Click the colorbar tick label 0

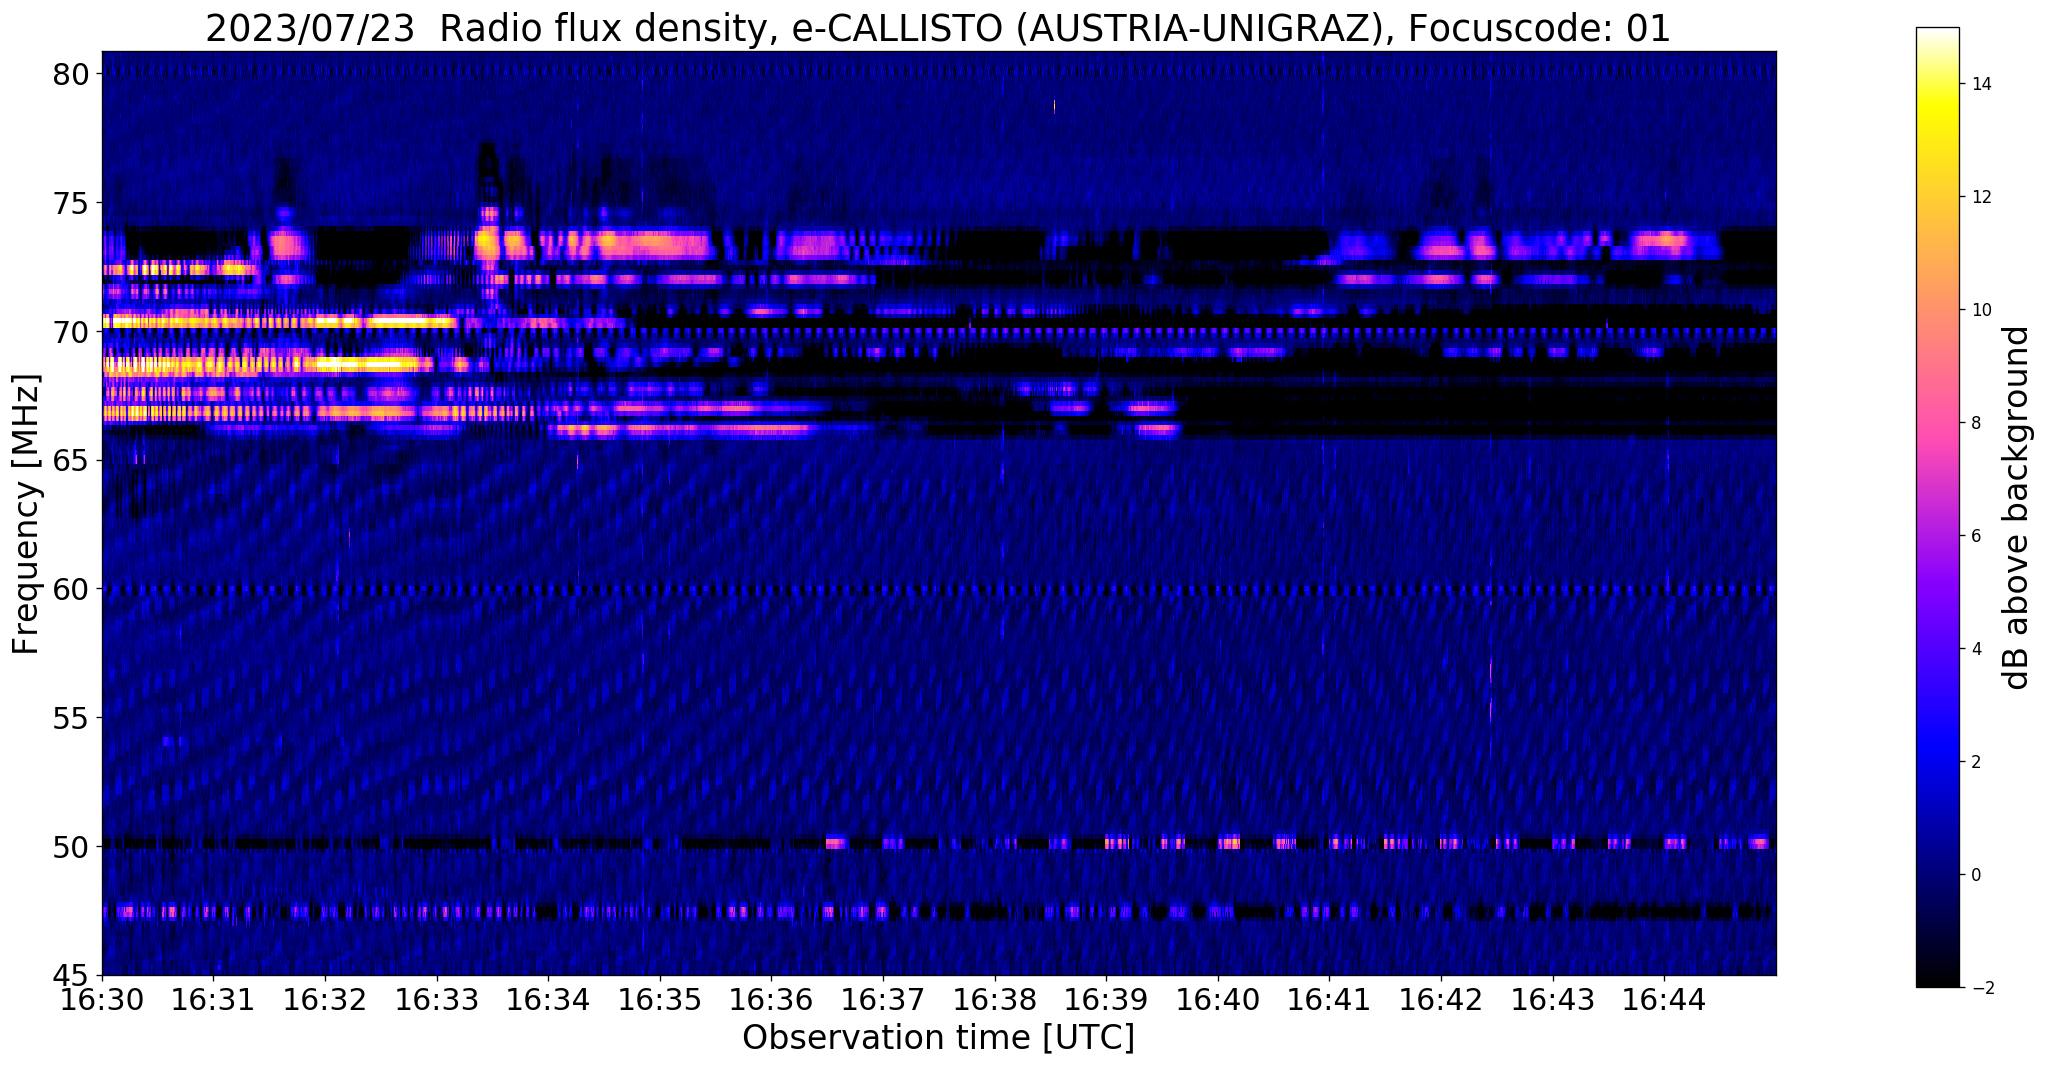pos(1974,875)
